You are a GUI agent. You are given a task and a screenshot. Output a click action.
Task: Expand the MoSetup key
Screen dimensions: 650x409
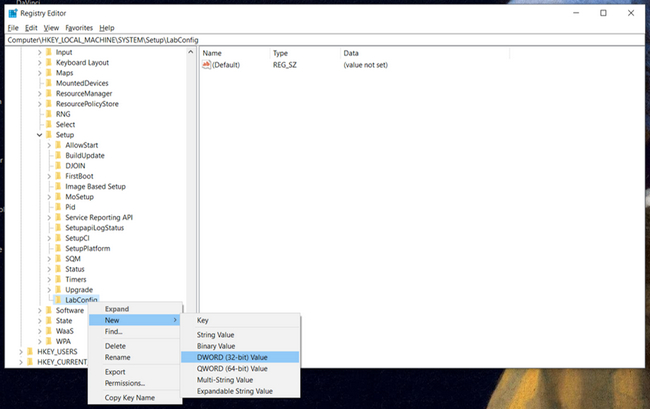click(49, 197)
